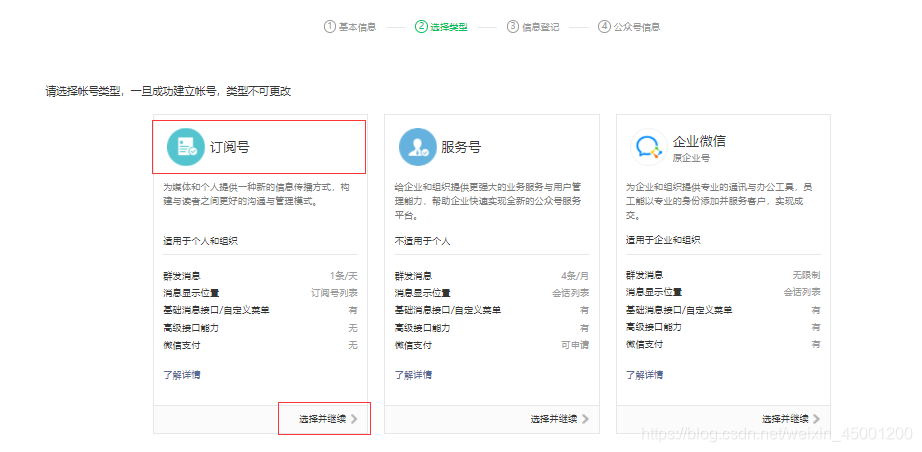Open 了解详情 link in 企业微信 card

tap(644, 374)
